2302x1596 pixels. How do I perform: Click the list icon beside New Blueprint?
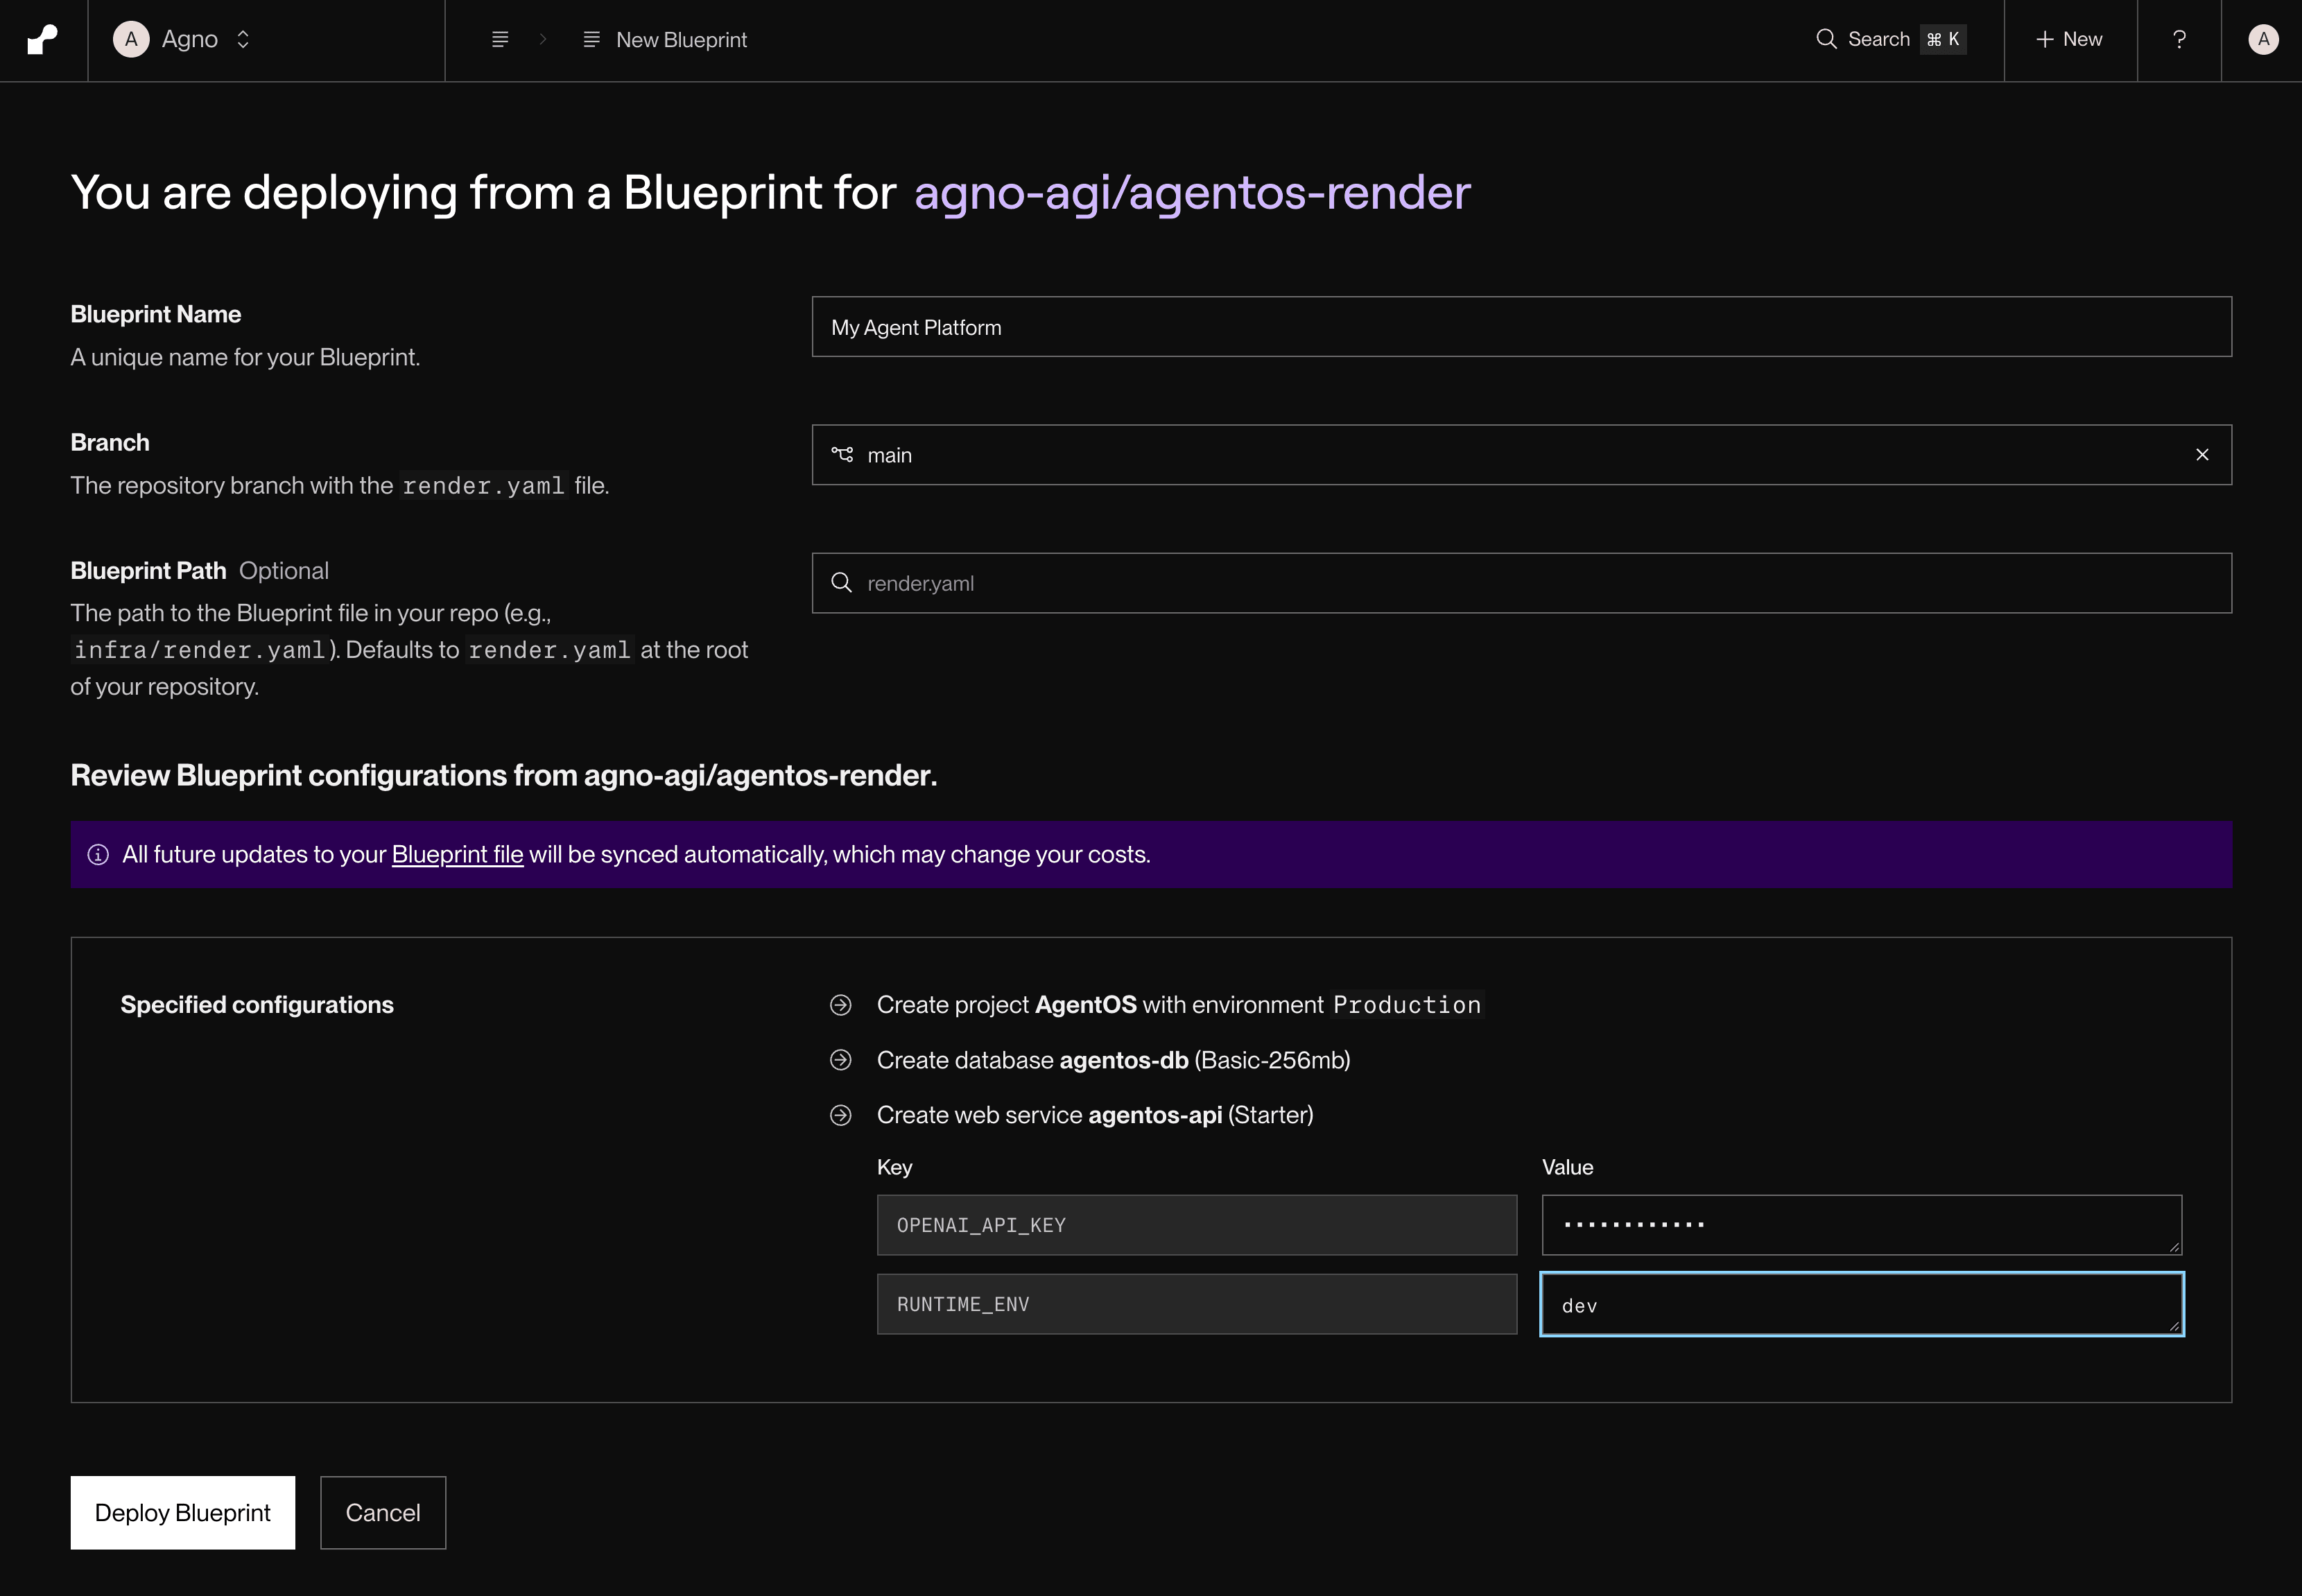coord(592,40)
